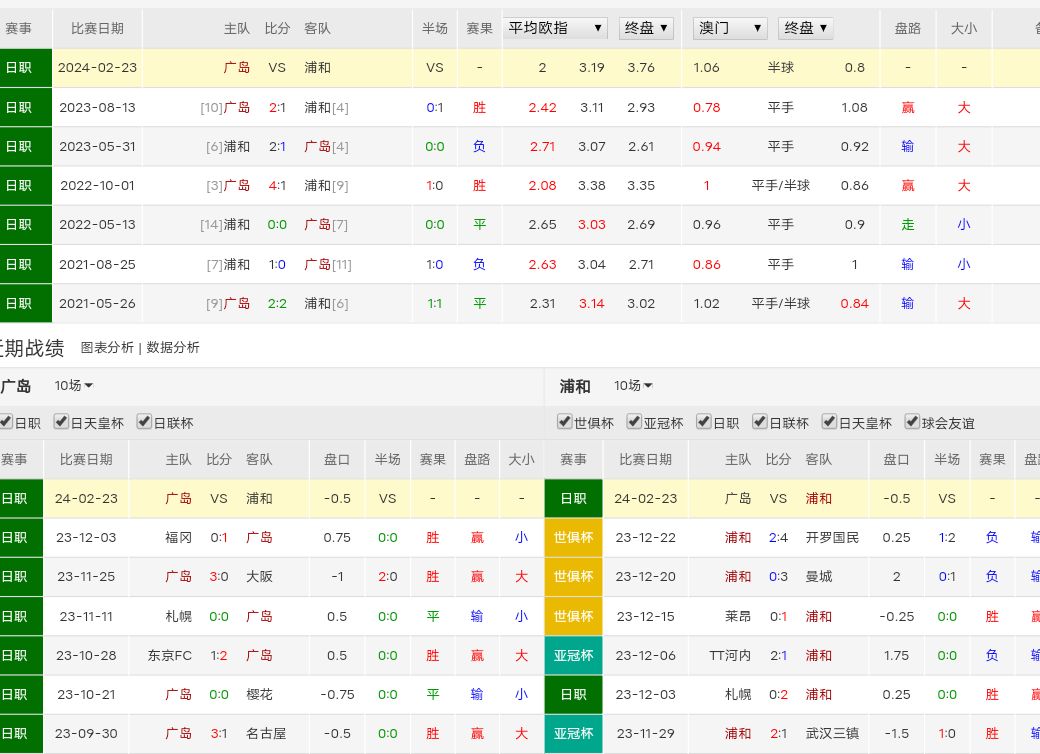Toggle 日天皇杯 checkbox in 广岛 filters
Viewport: 1040px width, 754px height.
[62, 422]
